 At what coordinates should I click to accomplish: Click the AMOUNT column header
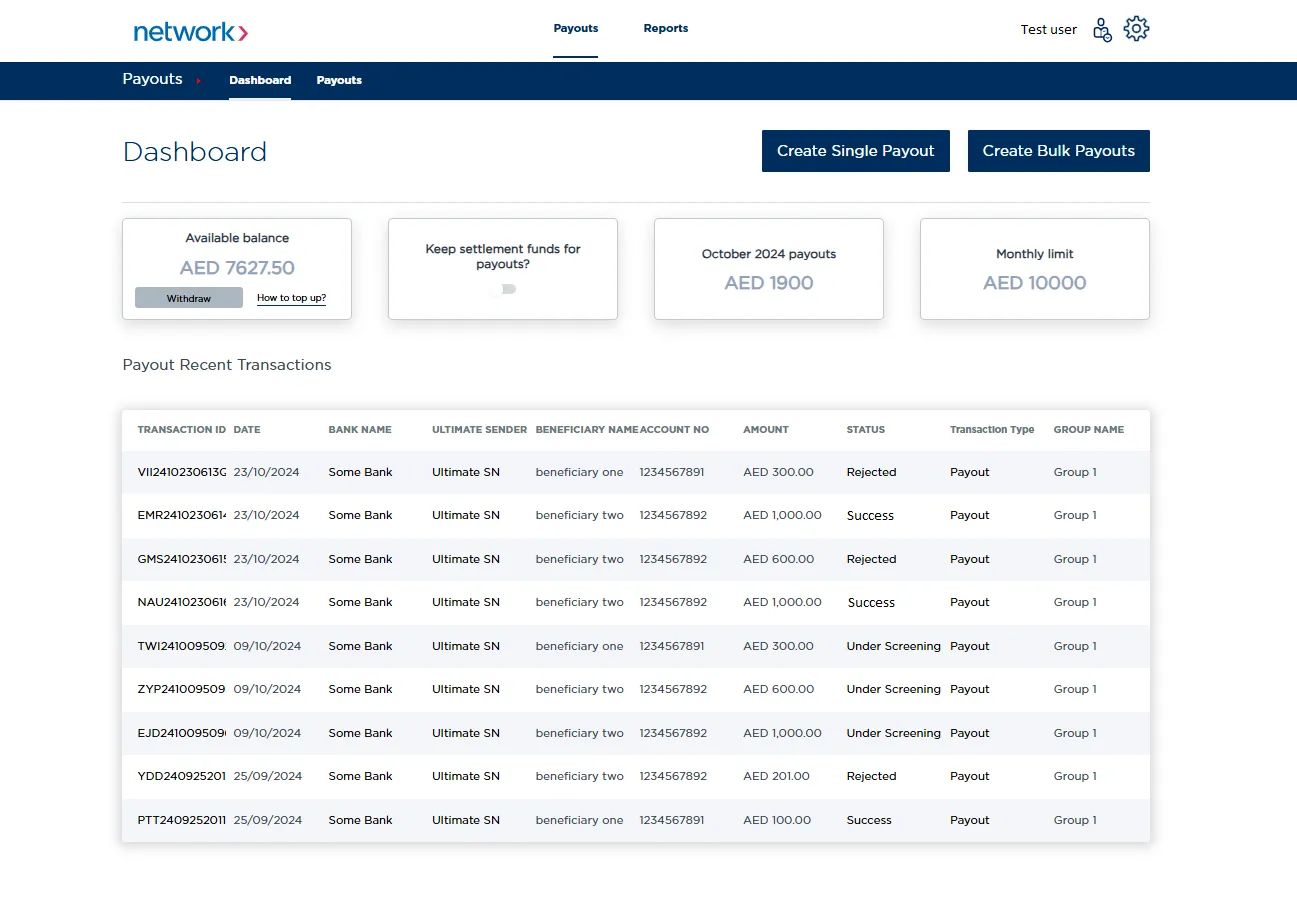766,430
